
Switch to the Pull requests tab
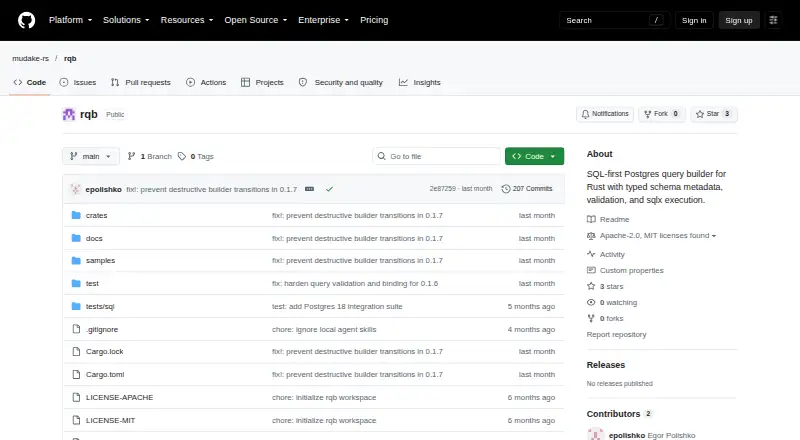click(x=141, y=82)
